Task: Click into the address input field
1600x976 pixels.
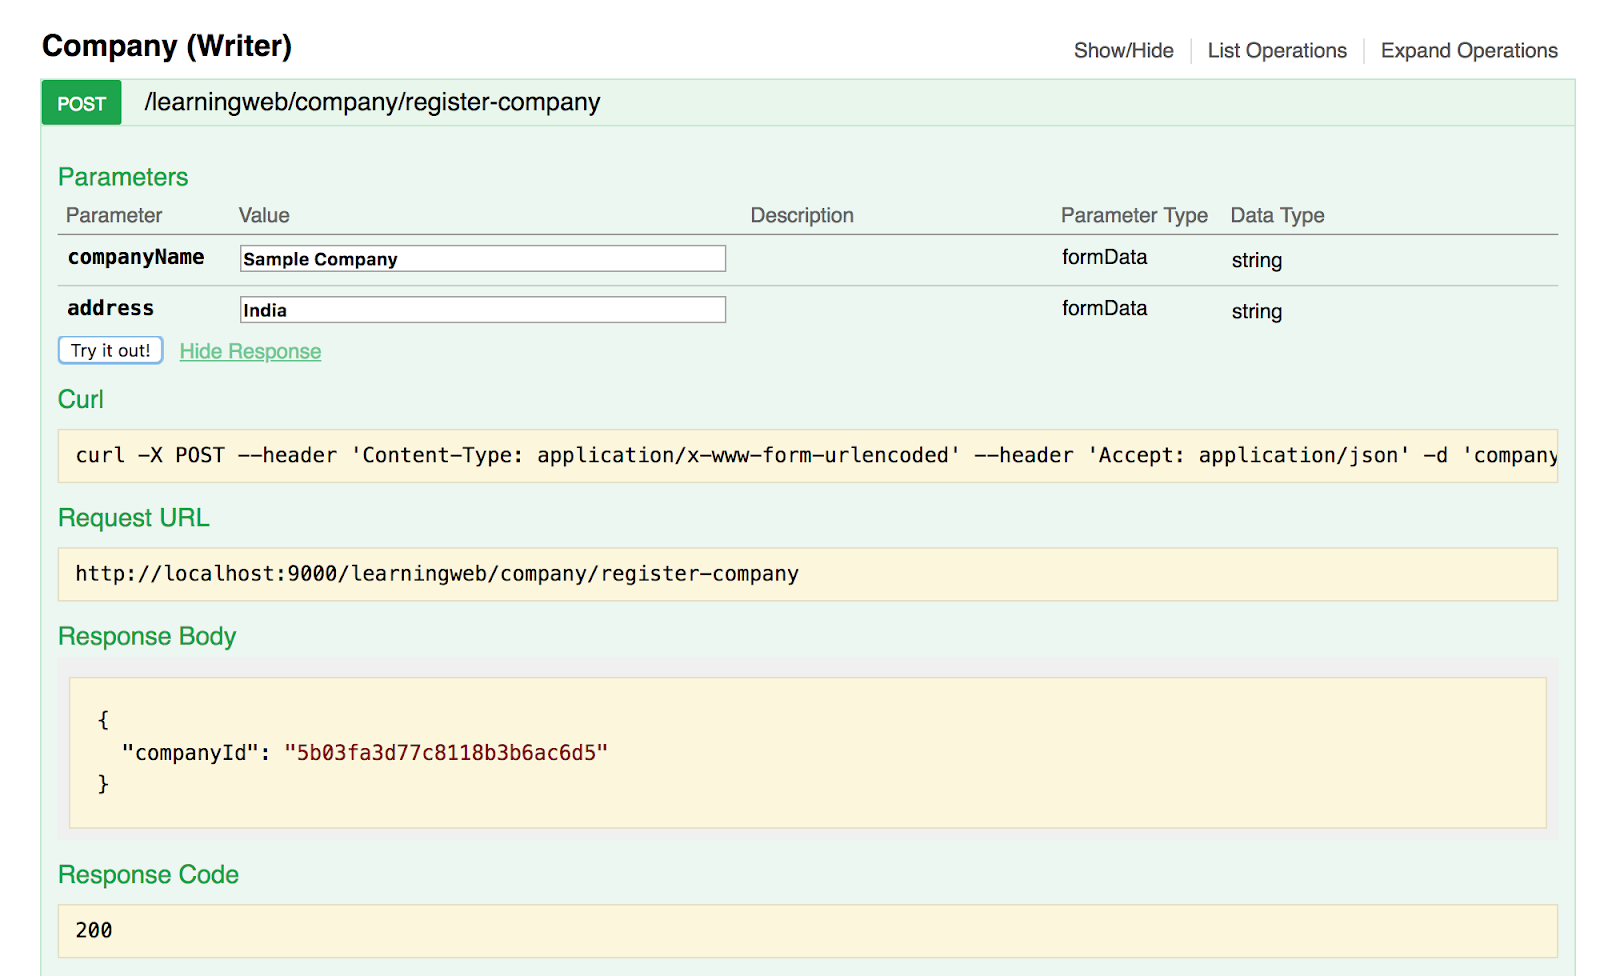Action: pos(482,310)
